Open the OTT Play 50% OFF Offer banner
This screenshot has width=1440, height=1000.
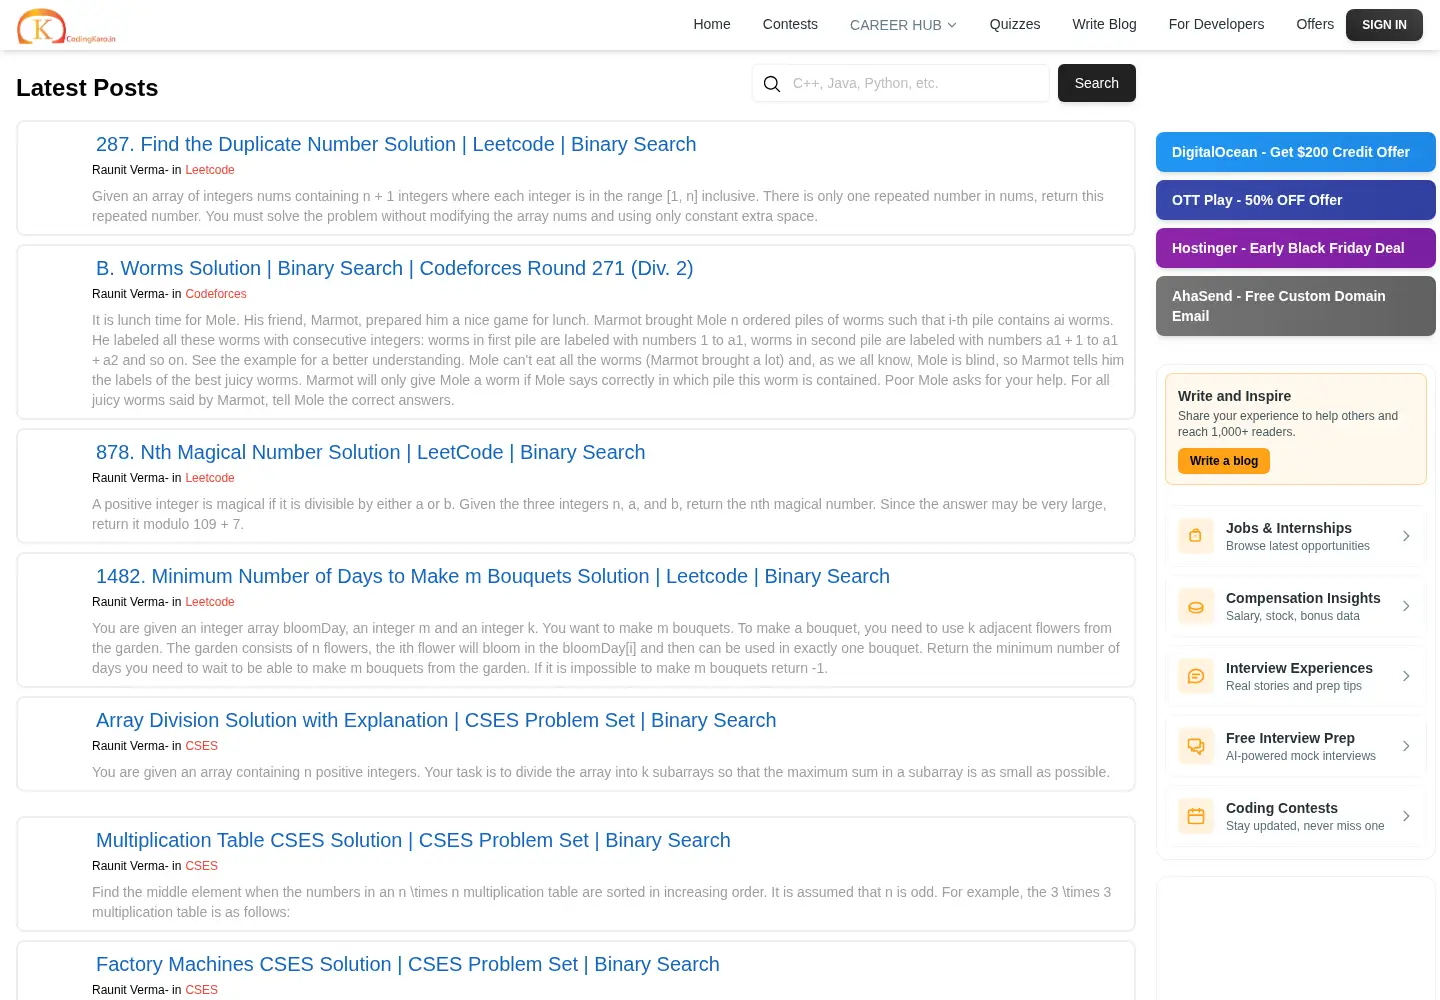[x=1296, y=200]
